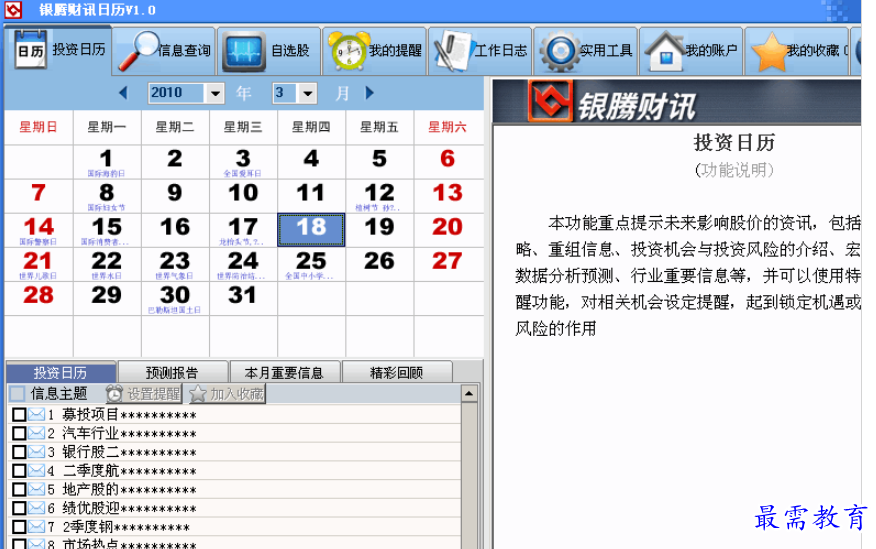Expand the year 2010 dropdown
The image size is (876, 549).
pos(215,93)
